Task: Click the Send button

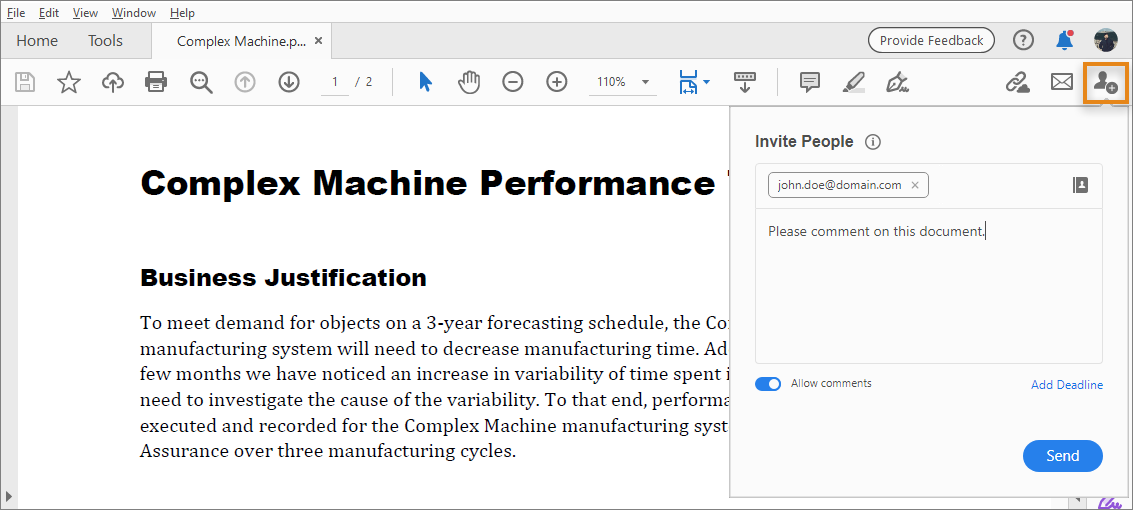Action: click(1062, 456)
